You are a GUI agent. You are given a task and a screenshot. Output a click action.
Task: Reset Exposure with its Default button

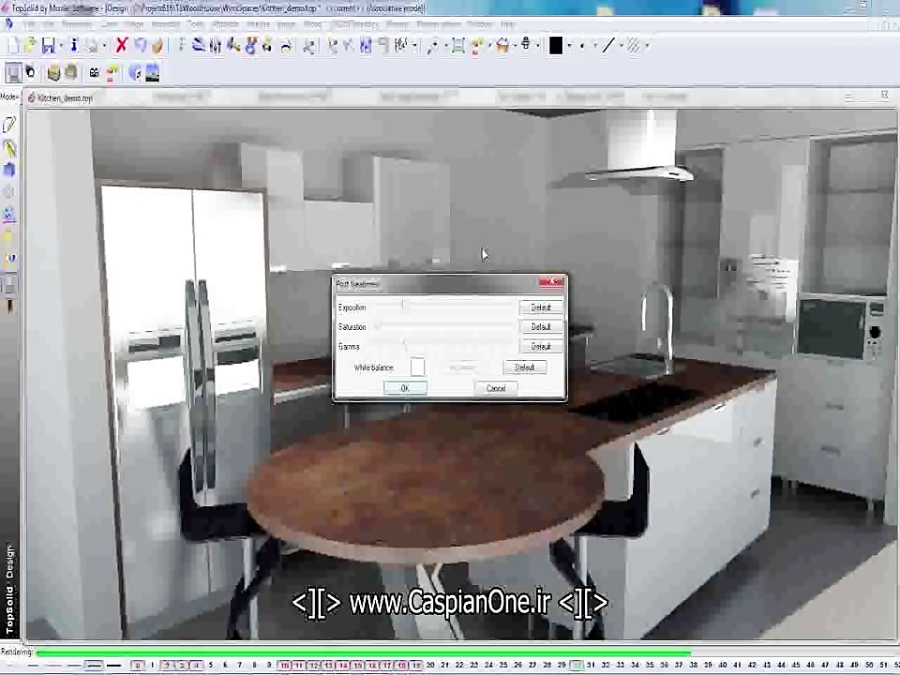(541, 308)
